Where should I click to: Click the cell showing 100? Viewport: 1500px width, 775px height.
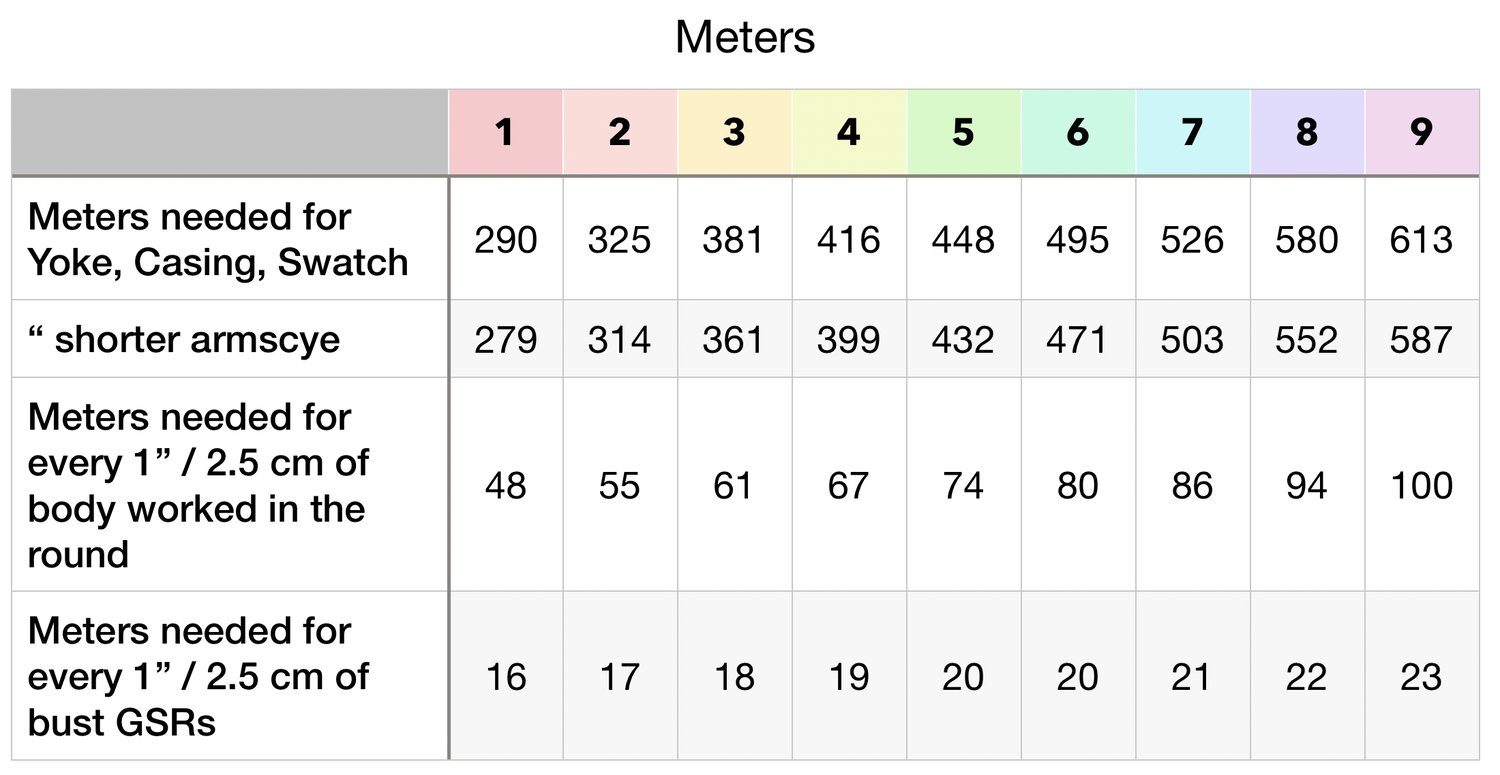click(x=1422, y=485)
